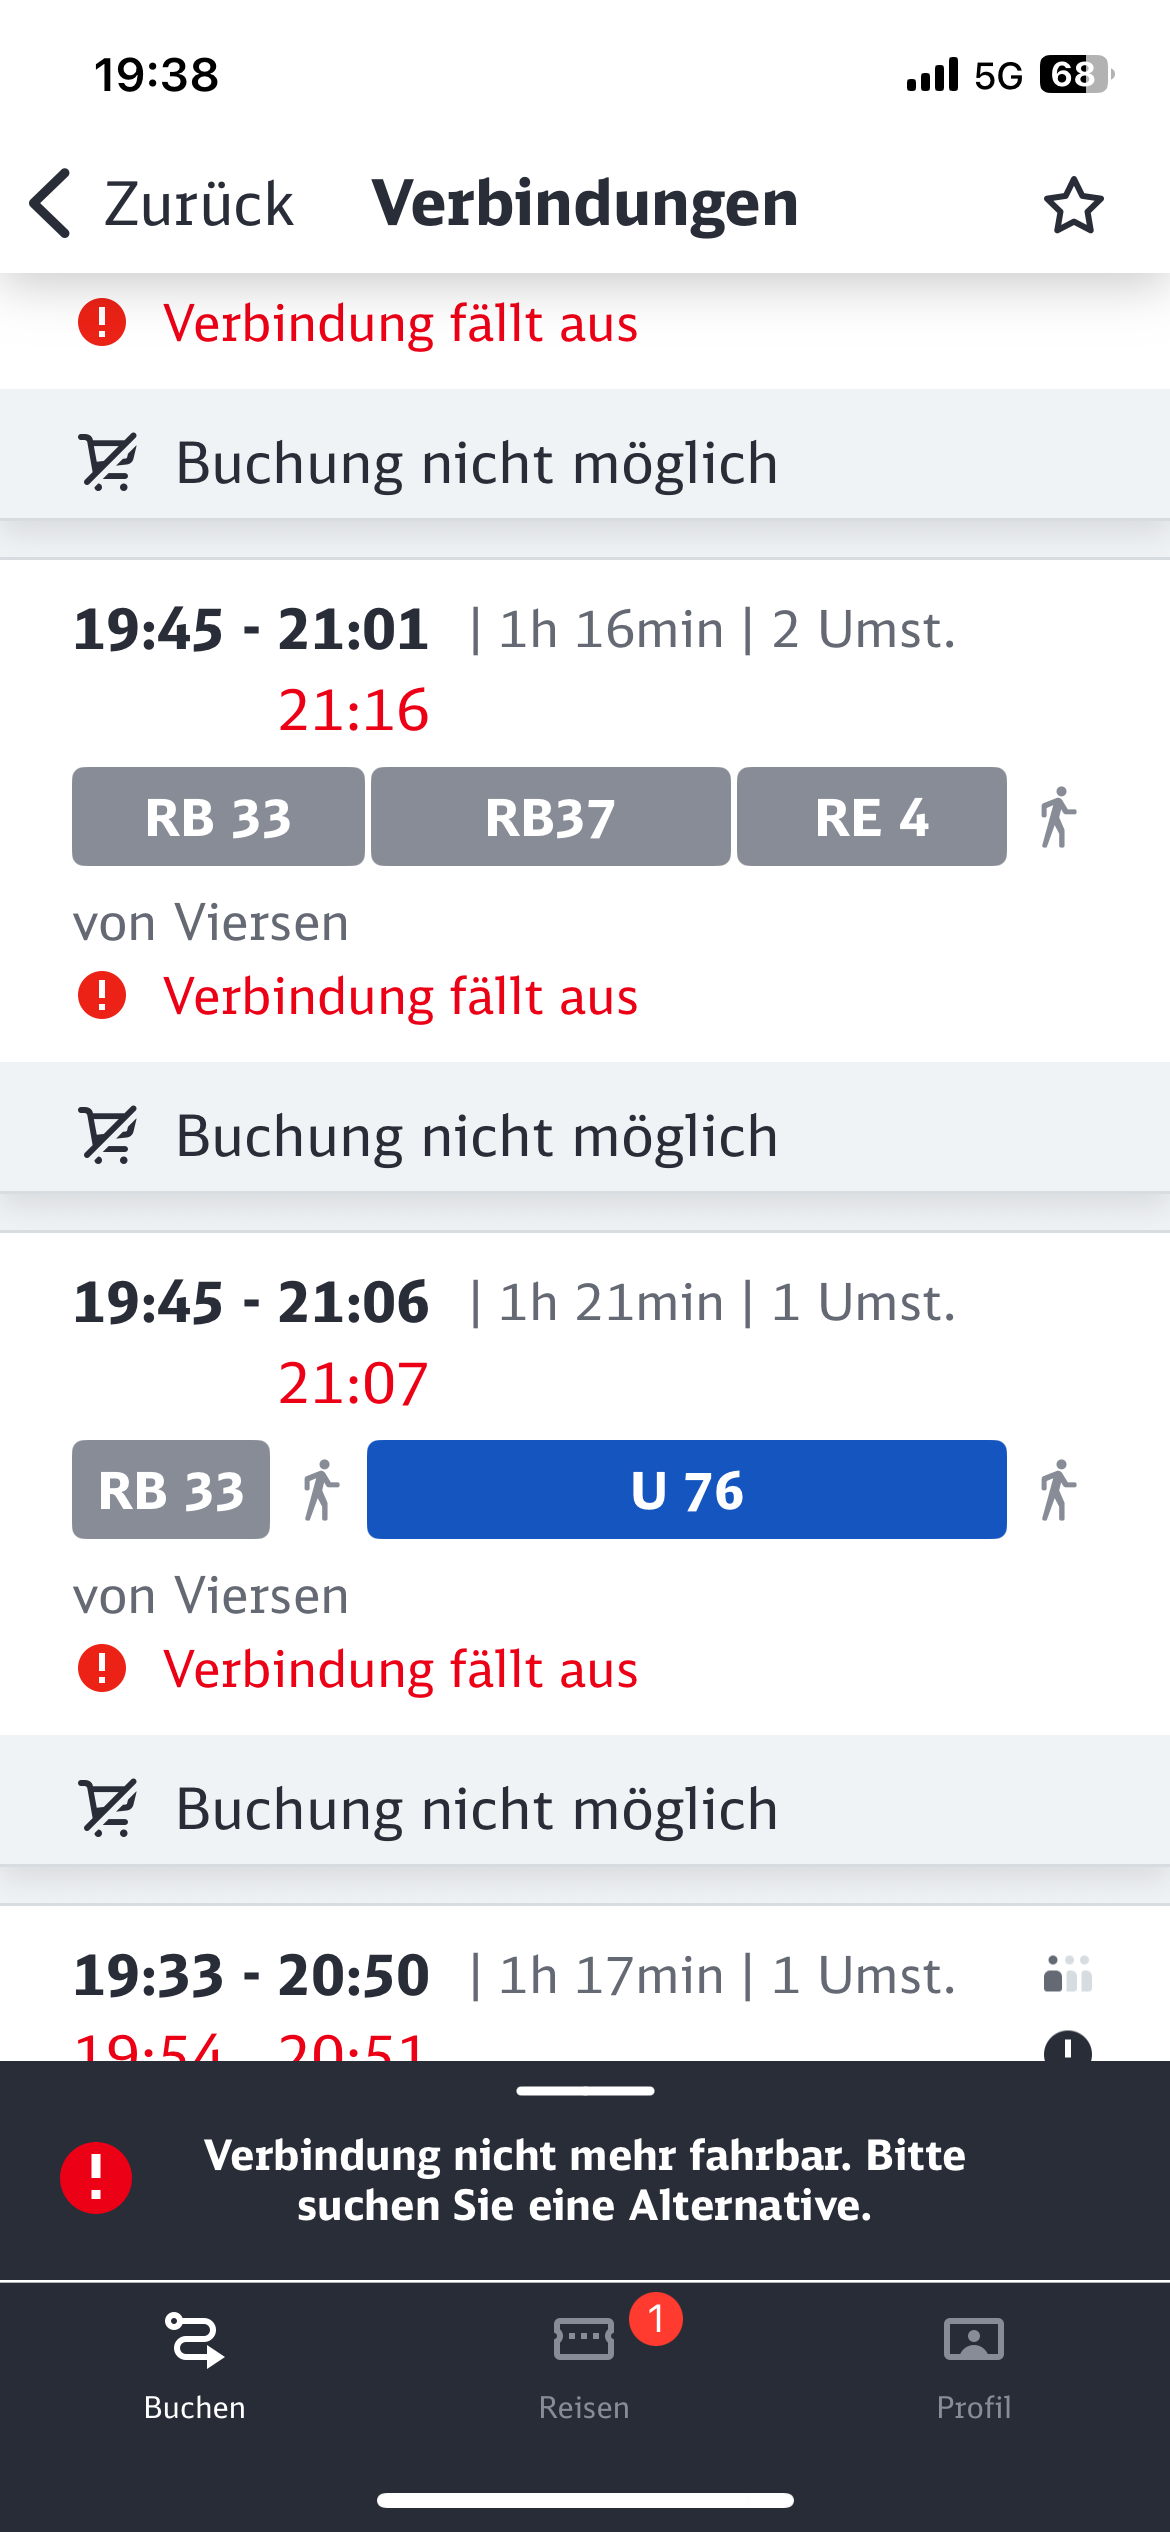1170x2532 pixels.
Task: Tap the favorite star icon
Action: 1073,206
